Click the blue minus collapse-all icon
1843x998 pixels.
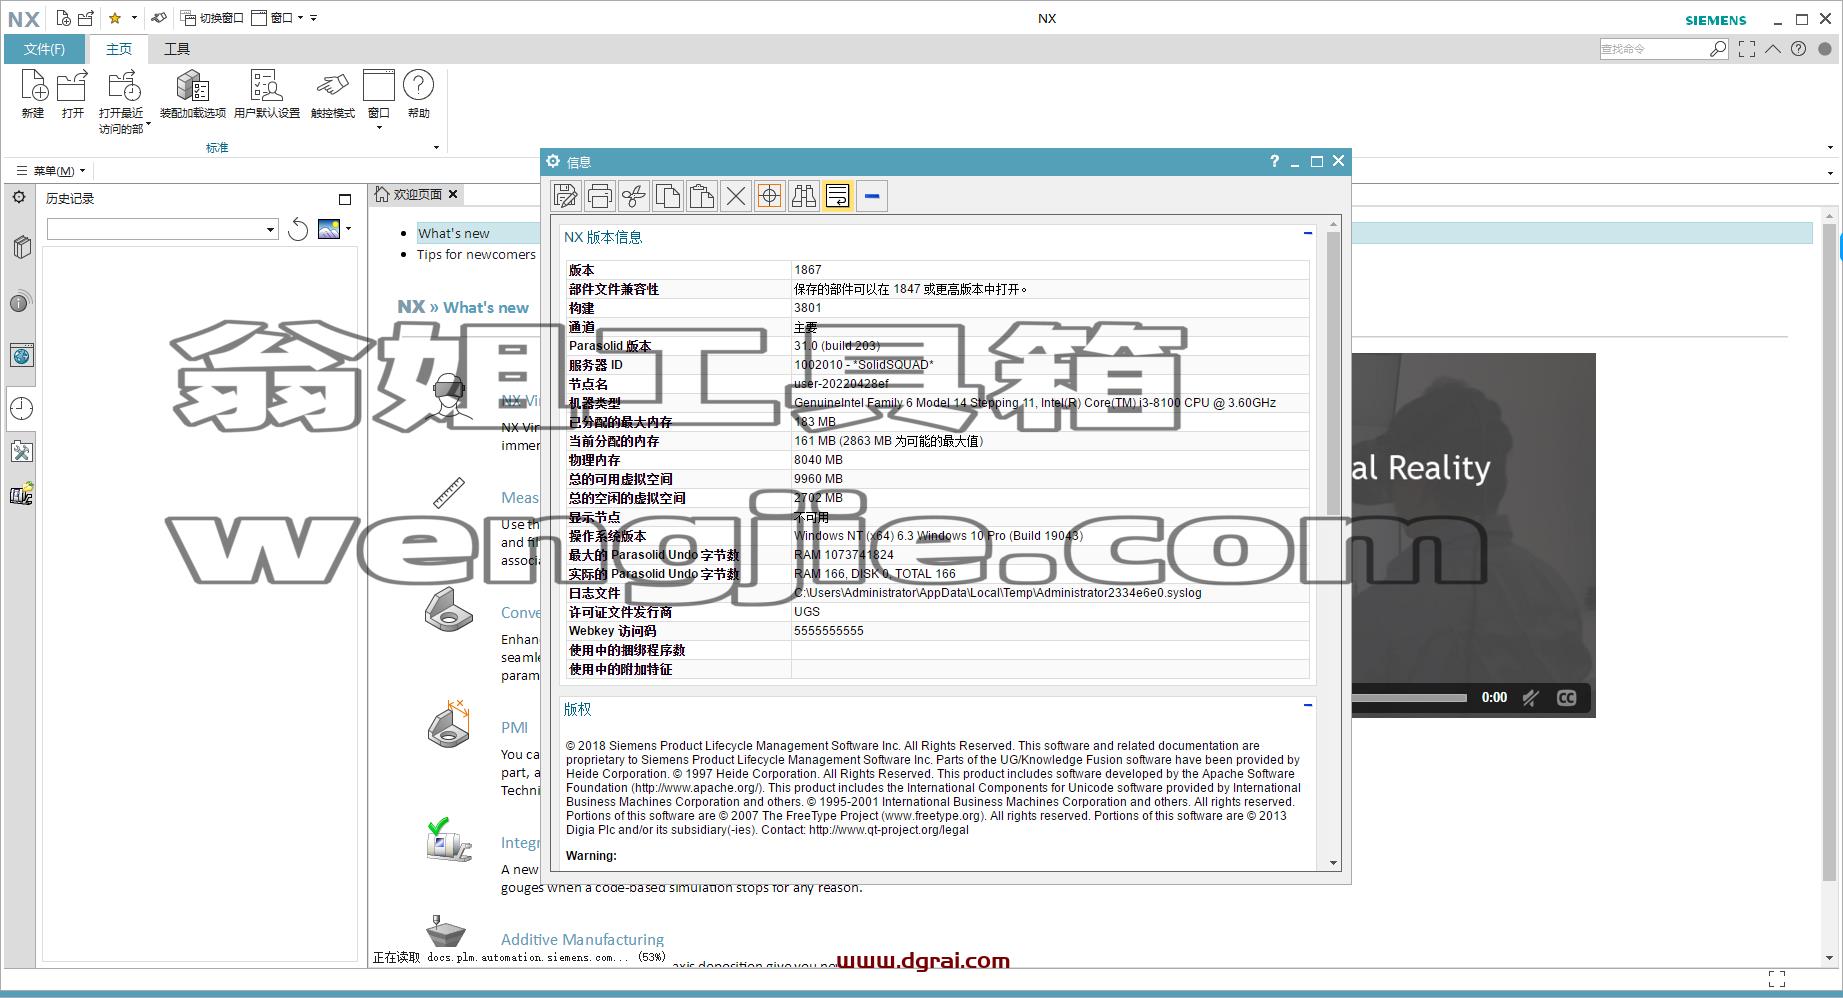pos(872,196)
